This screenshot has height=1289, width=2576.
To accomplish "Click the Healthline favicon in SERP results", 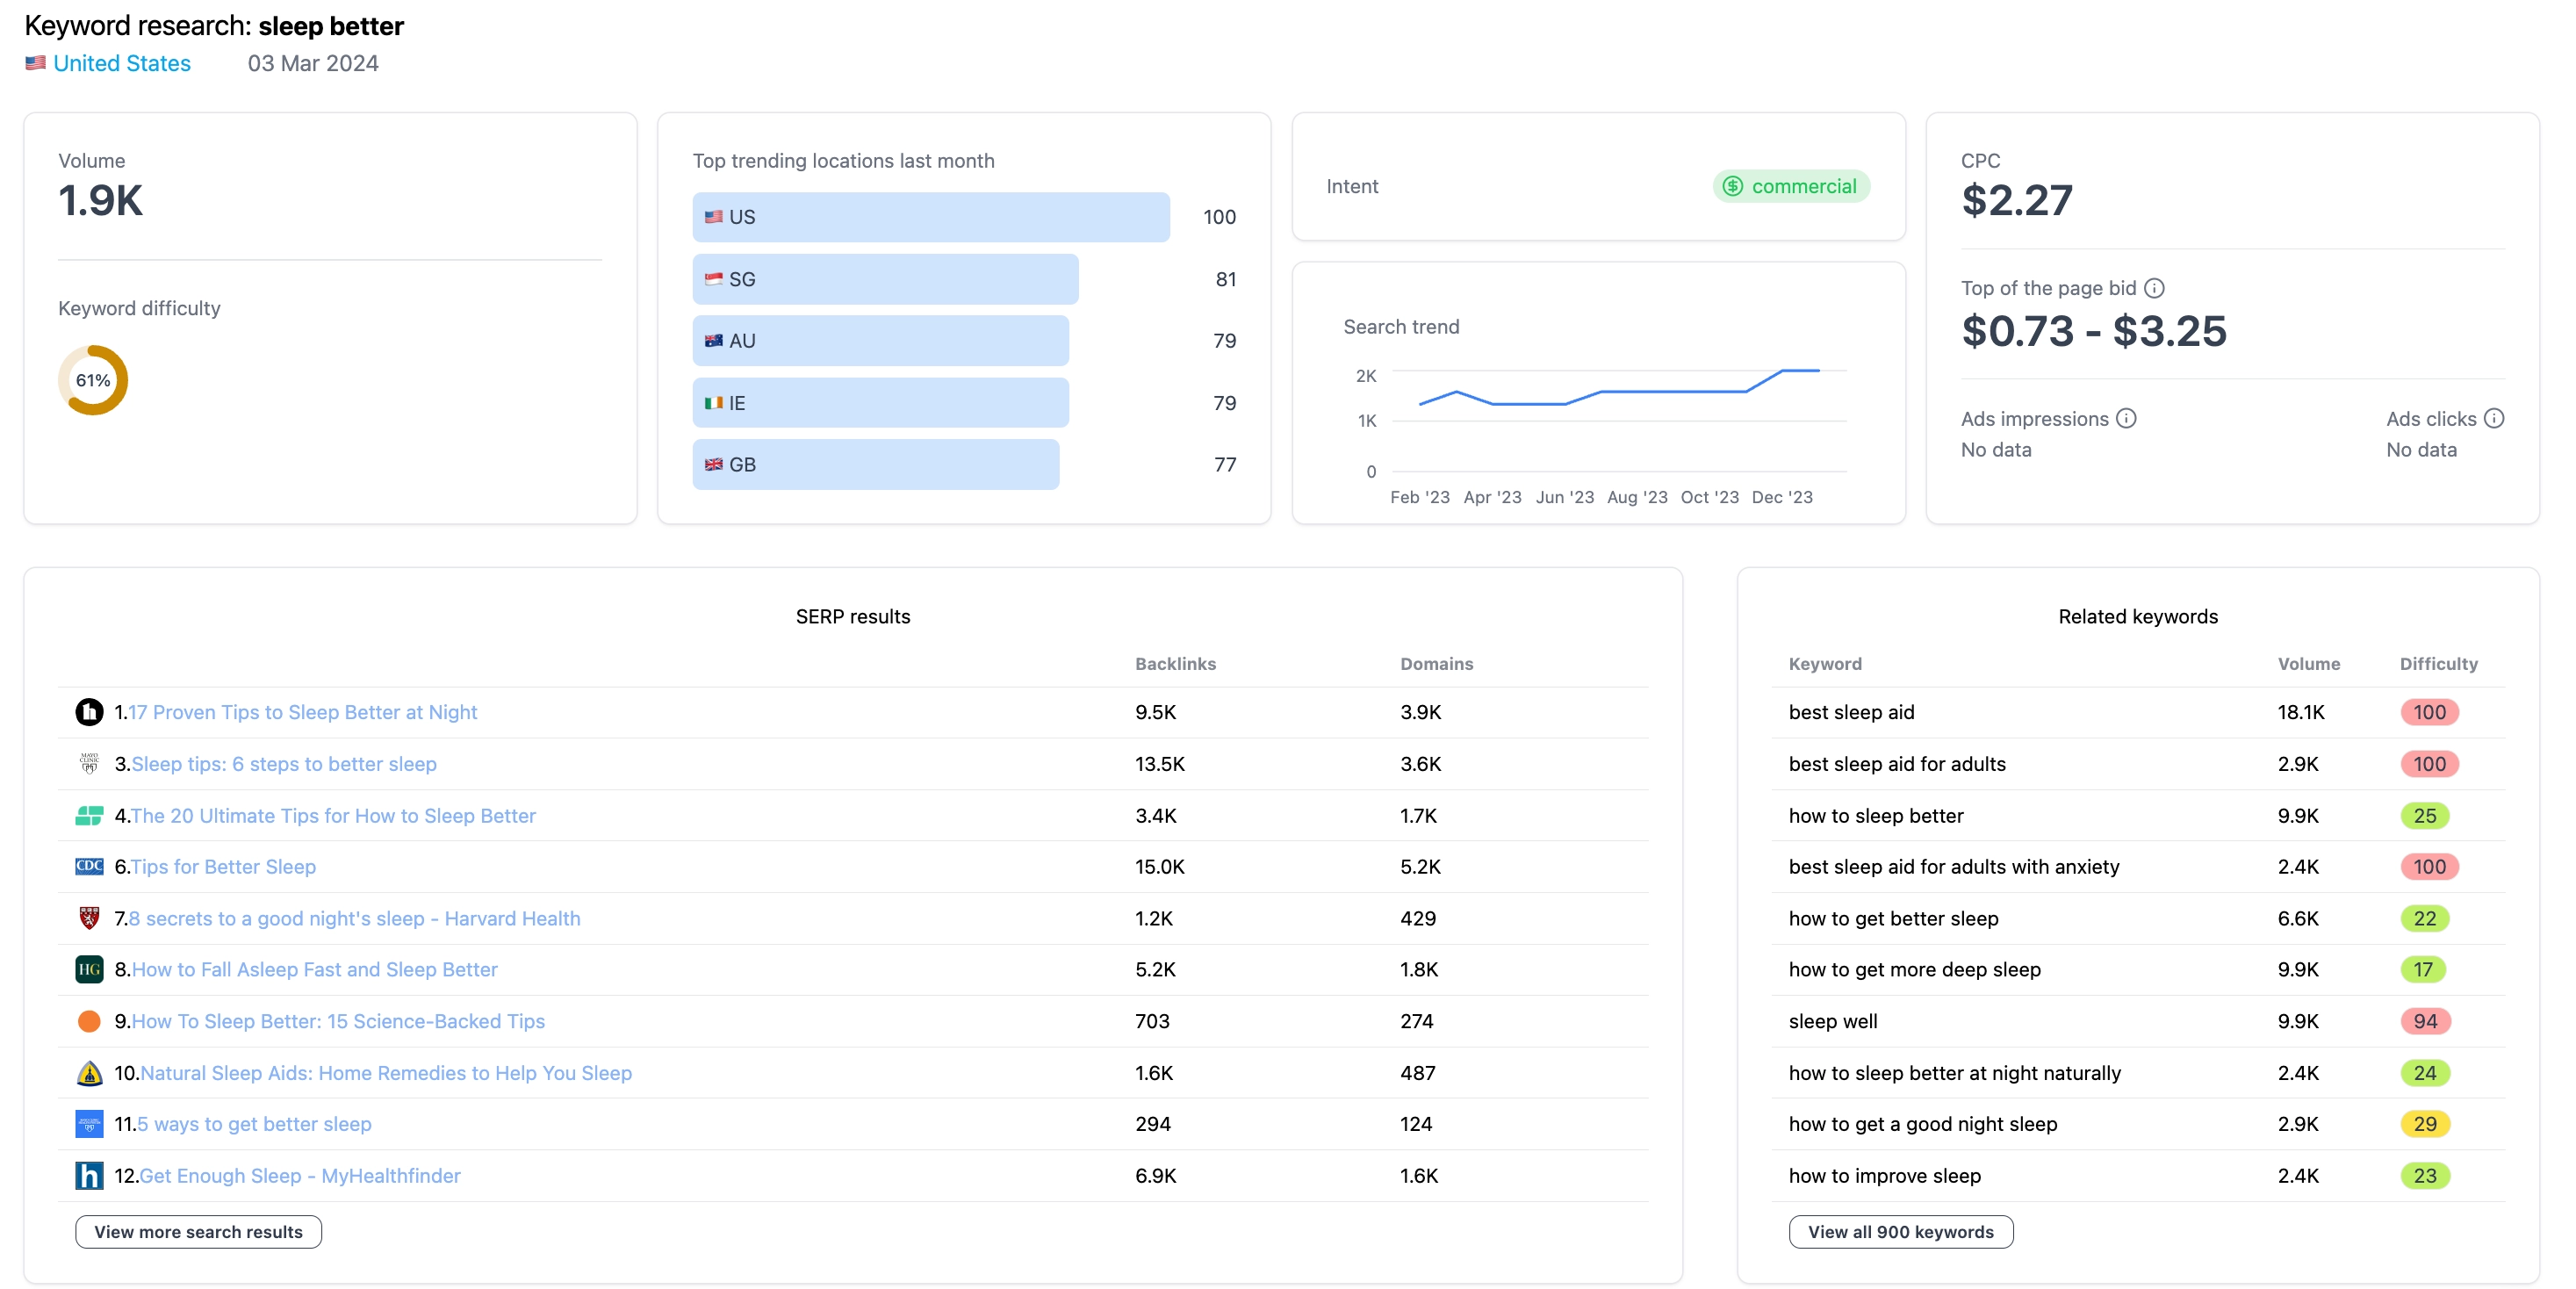I will click(x=89, y=712).
